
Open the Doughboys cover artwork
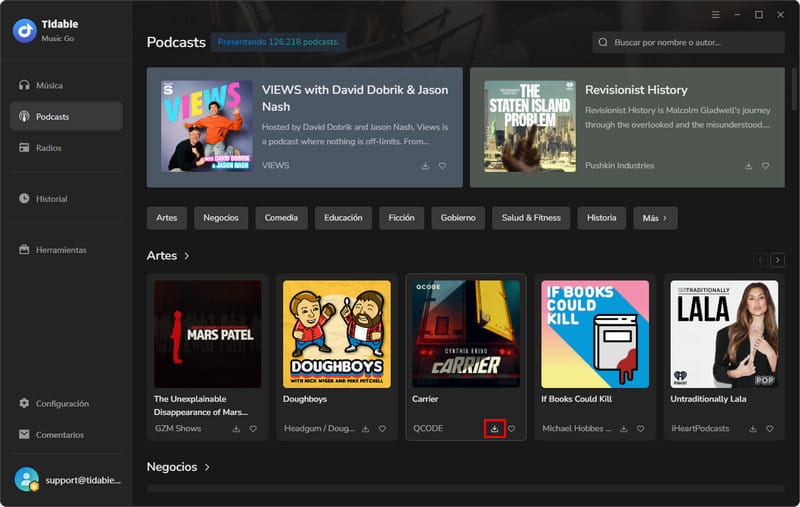pos(337,334)
